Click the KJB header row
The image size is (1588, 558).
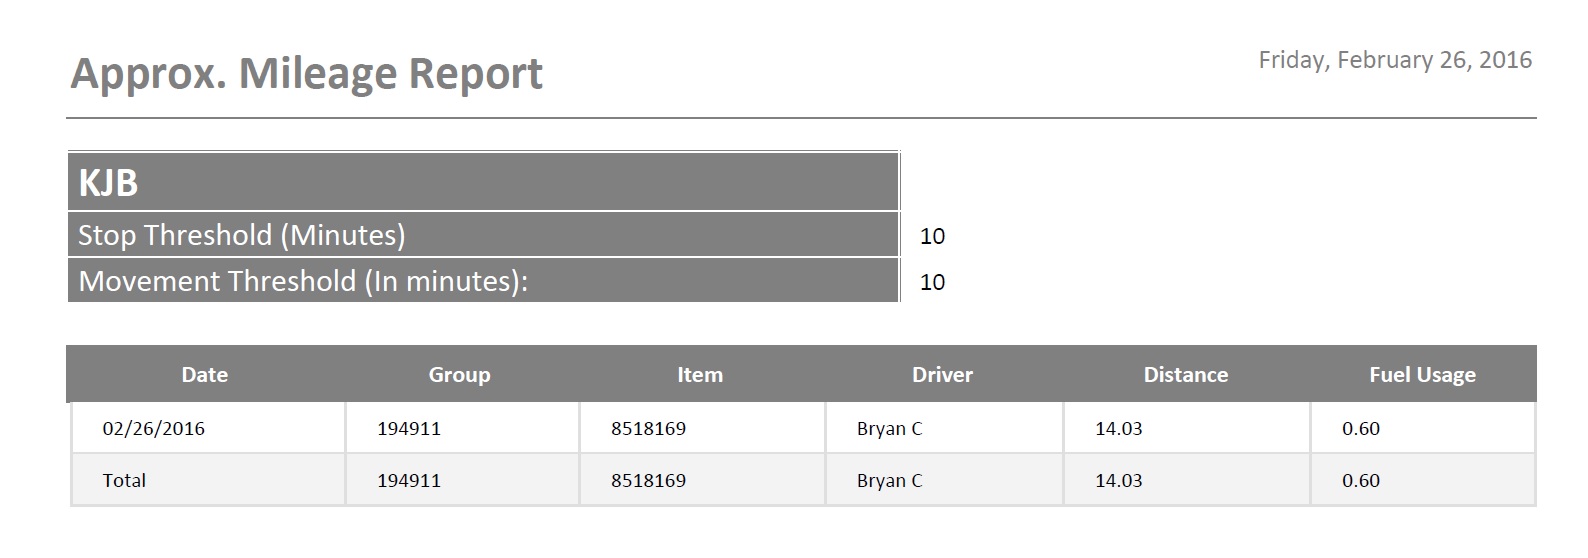click(483, 182)
